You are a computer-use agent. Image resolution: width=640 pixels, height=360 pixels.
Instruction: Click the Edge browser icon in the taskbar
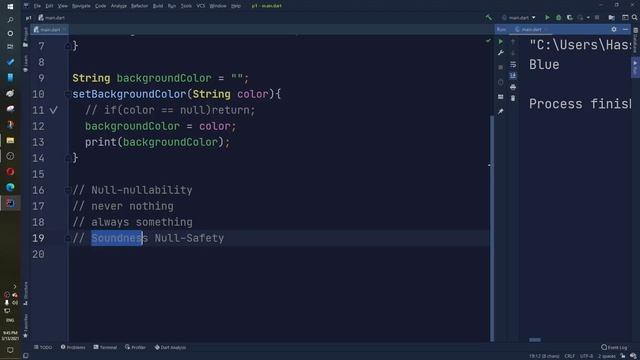[10, 187]
